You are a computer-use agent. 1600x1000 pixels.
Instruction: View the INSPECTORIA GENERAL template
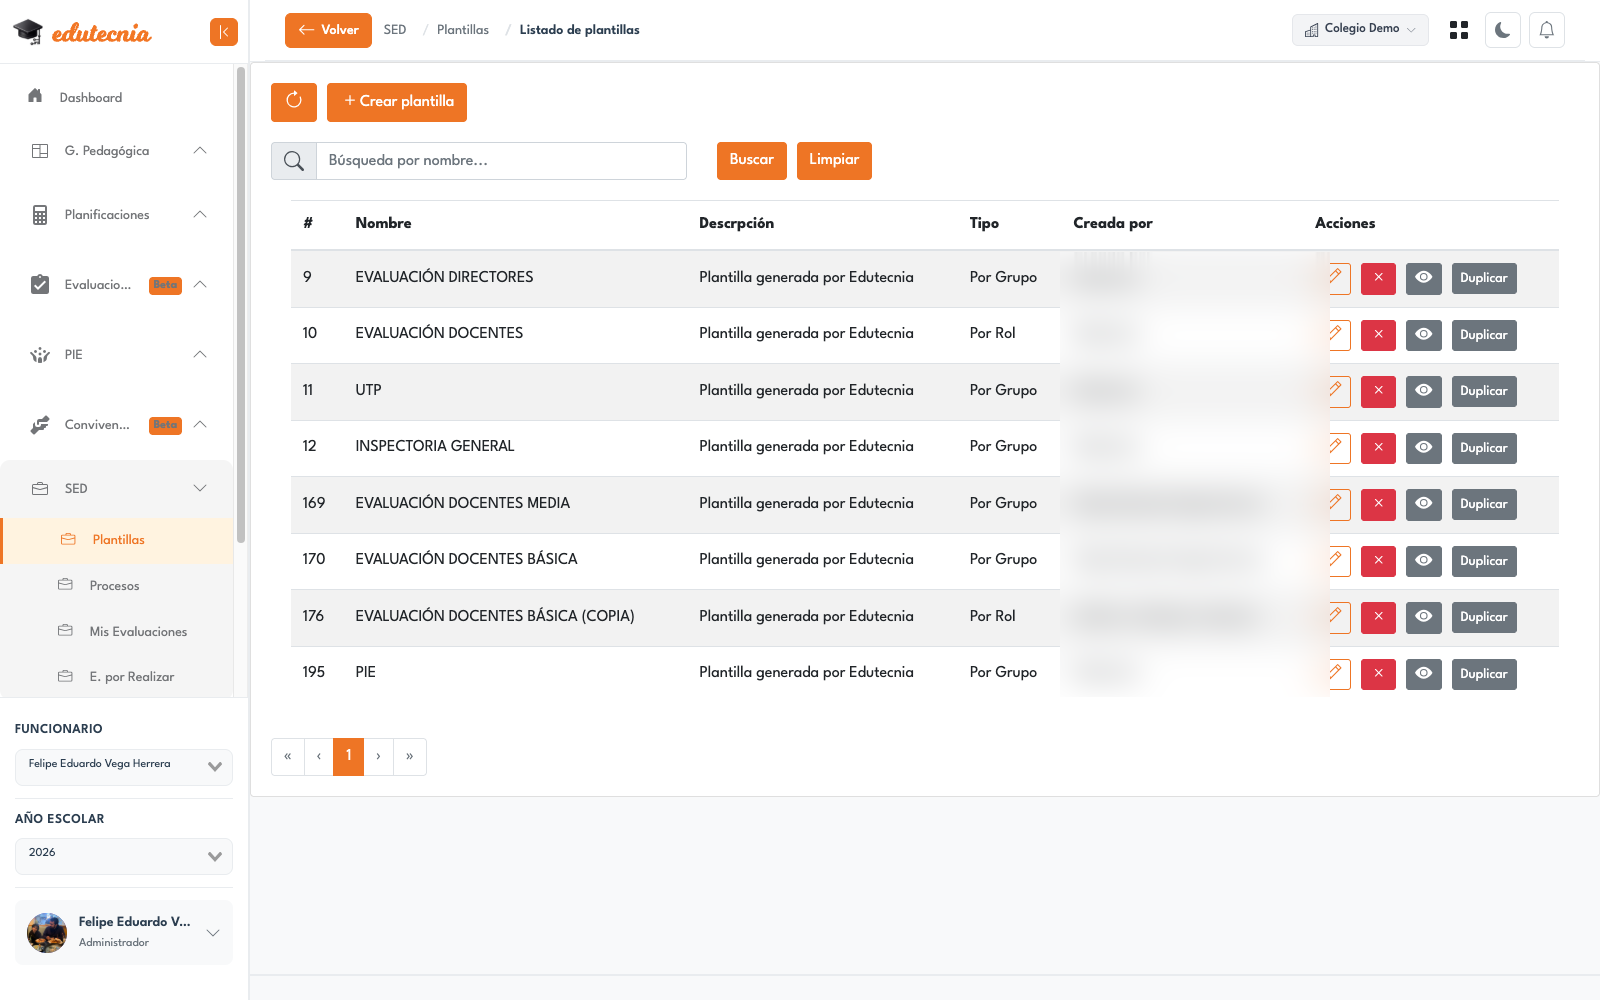pos(1424,448)
